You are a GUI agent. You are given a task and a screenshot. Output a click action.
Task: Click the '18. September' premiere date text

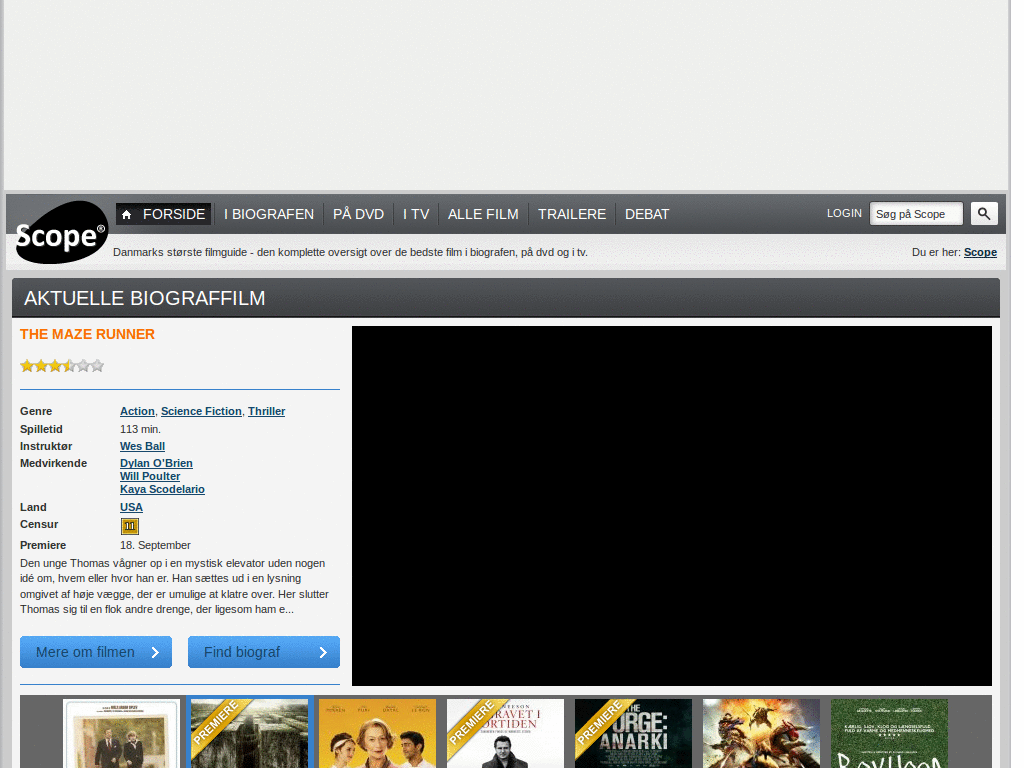coord(155,545)
